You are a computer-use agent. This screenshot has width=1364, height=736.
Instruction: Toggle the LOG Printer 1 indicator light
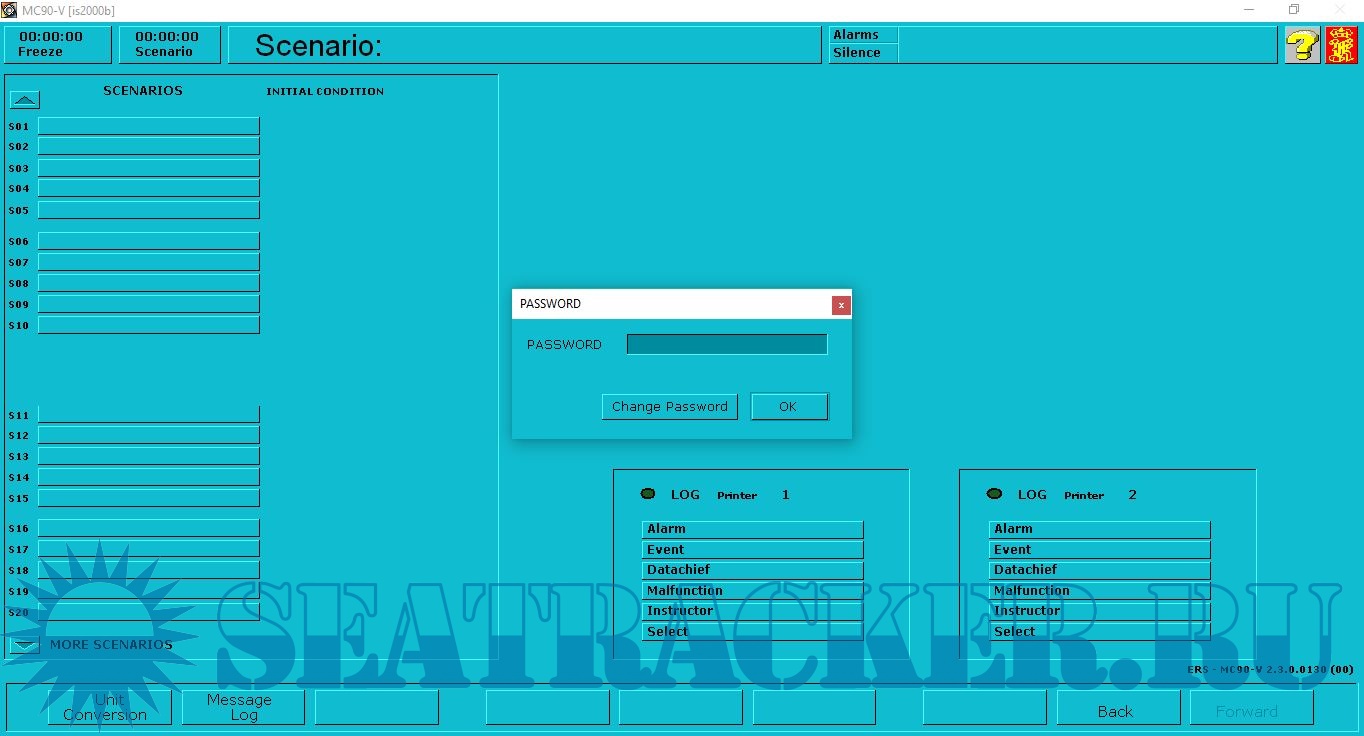(x=648, y=494)
